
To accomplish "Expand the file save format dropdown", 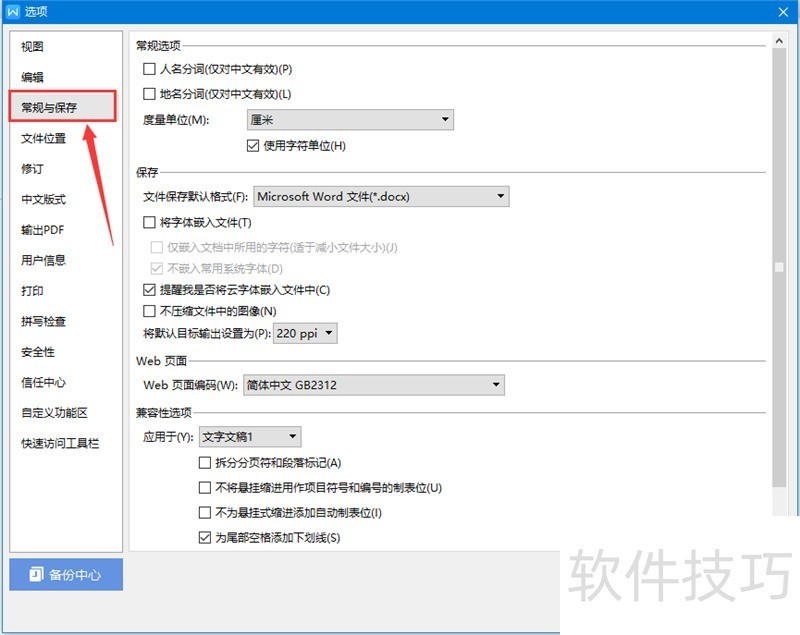I will [381, 196].
